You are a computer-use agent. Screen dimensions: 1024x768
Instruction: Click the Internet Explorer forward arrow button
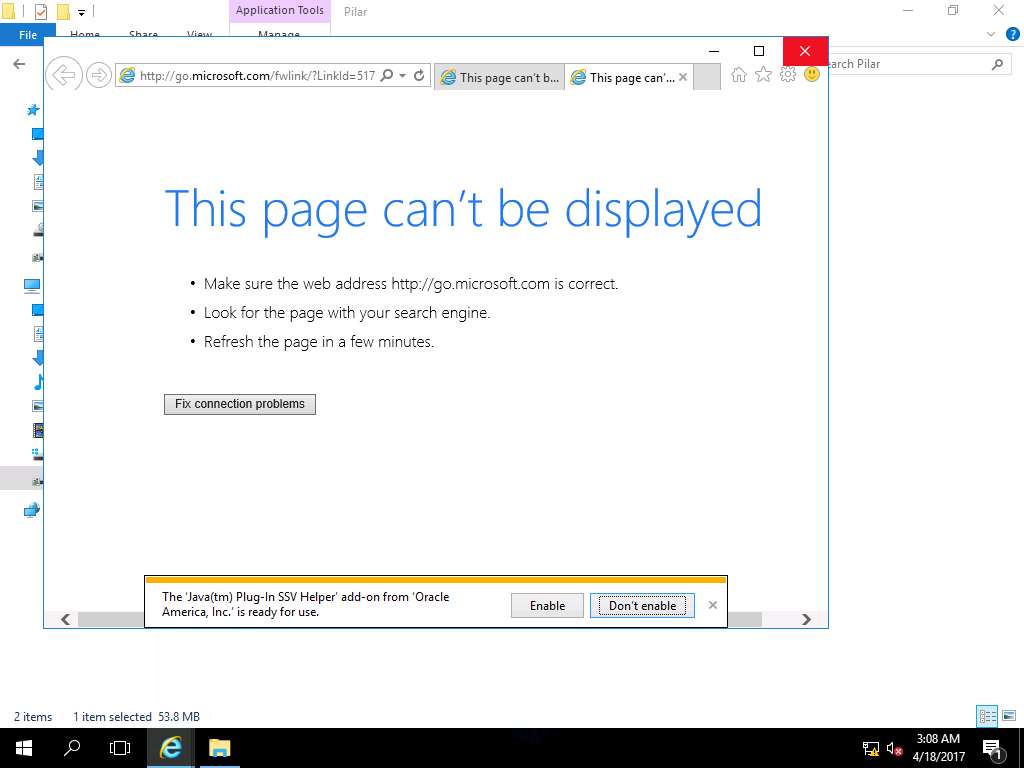[99, 75]
